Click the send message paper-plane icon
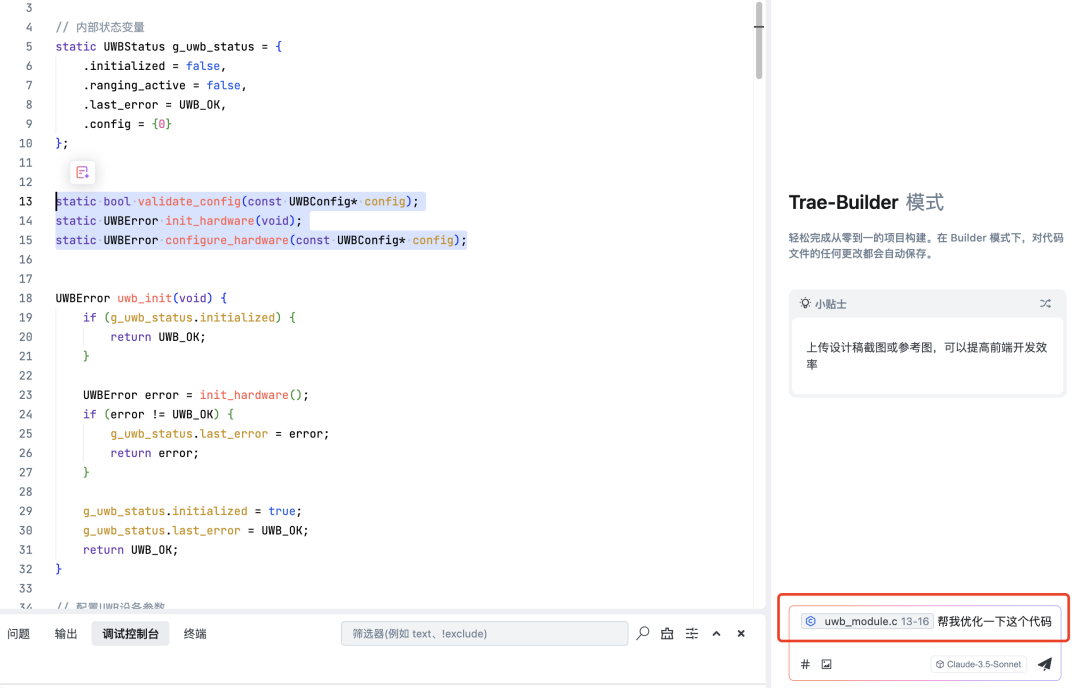Viewport: 1080px width, 688px height. pyautogui.click(x=1045, y=664)
